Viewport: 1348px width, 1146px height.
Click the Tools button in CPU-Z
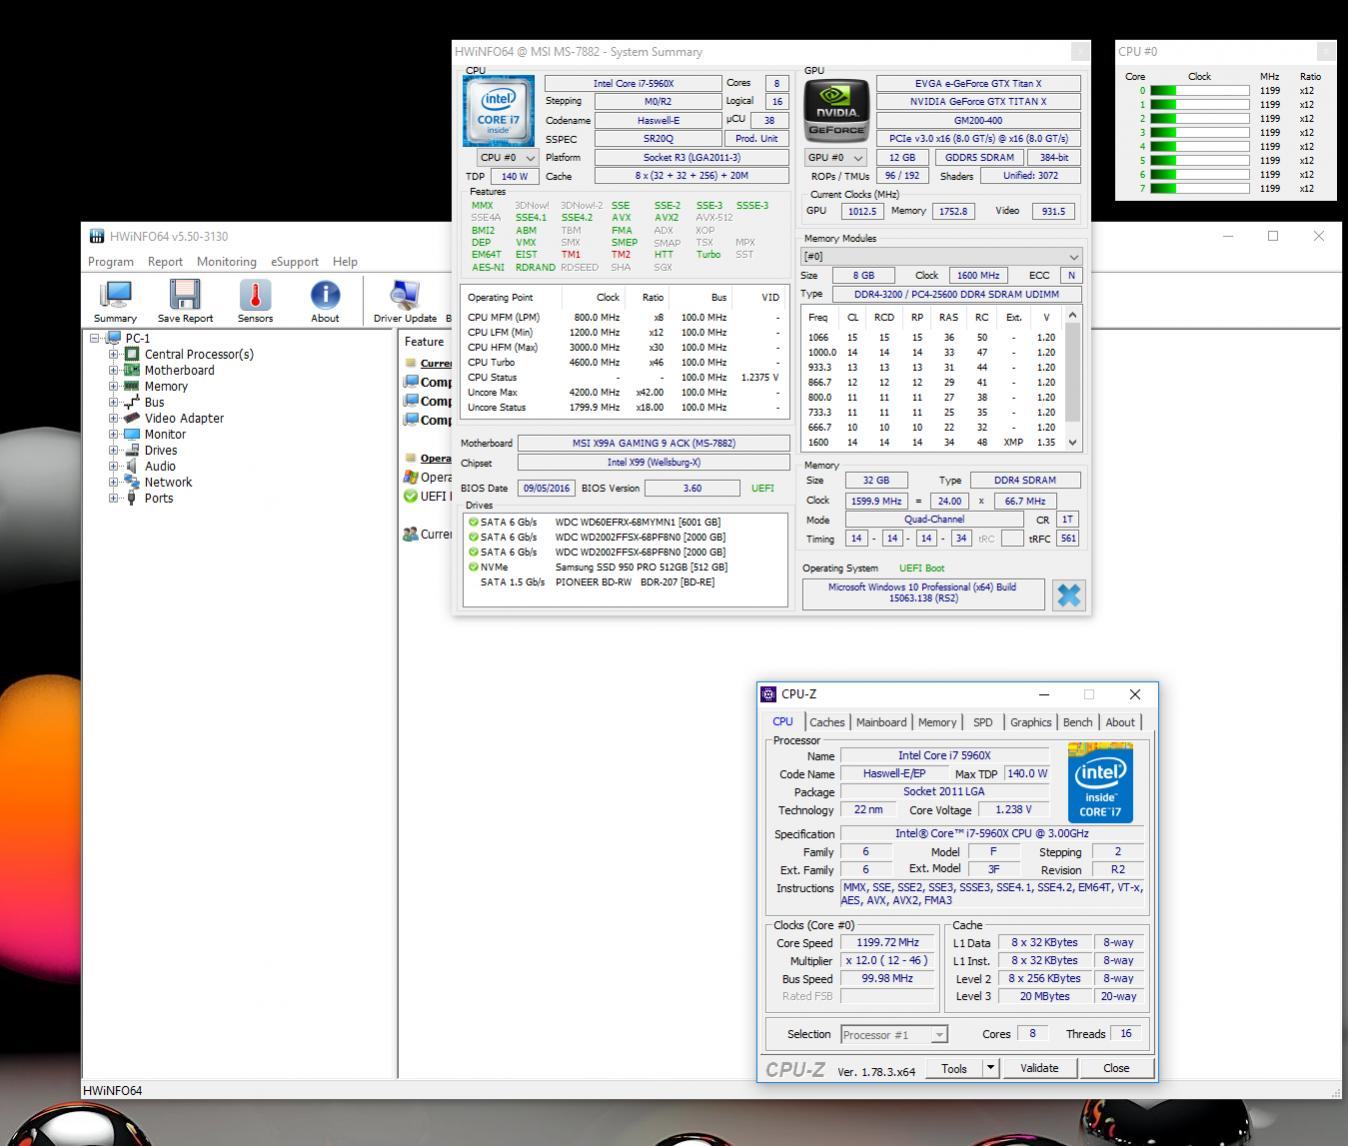(954, 1068)
